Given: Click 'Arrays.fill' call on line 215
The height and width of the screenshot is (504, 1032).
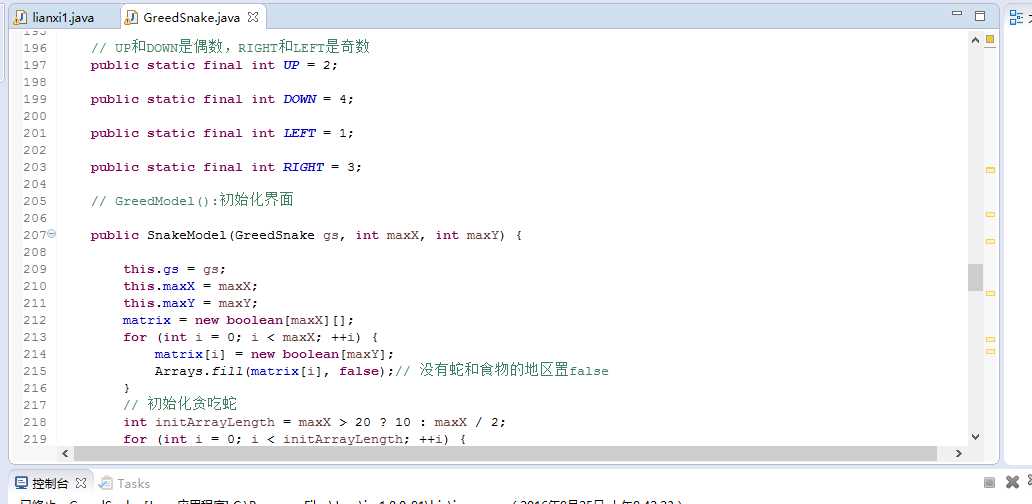Looking at the screenshot, I should 199,371.
